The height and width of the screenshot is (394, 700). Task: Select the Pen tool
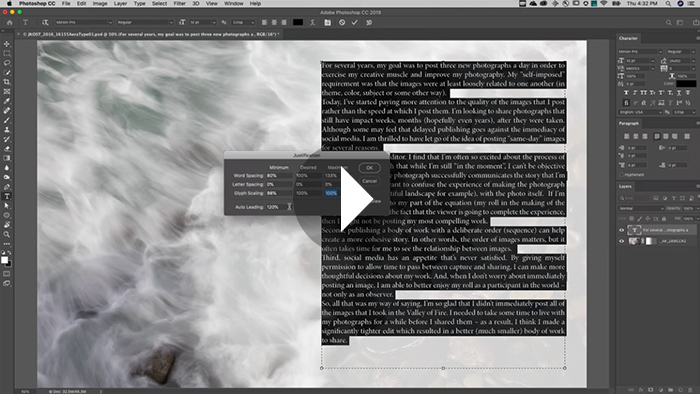(x=7, y=187)
